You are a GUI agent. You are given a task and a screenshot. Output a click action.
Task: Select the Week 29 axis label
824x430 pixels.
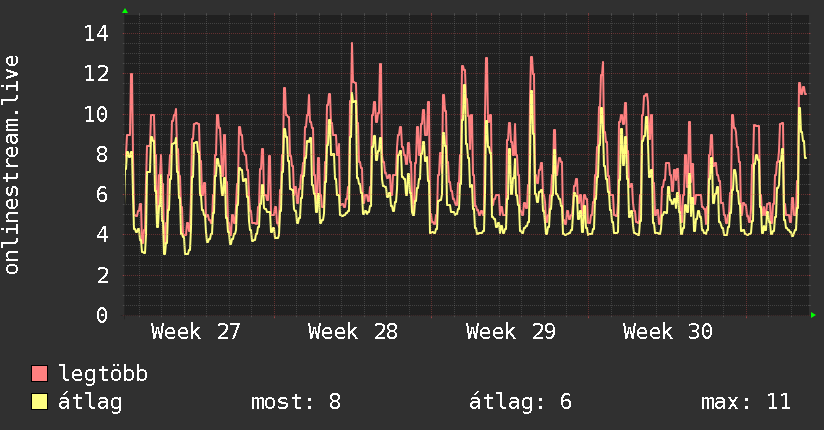(x=510, y=332)
